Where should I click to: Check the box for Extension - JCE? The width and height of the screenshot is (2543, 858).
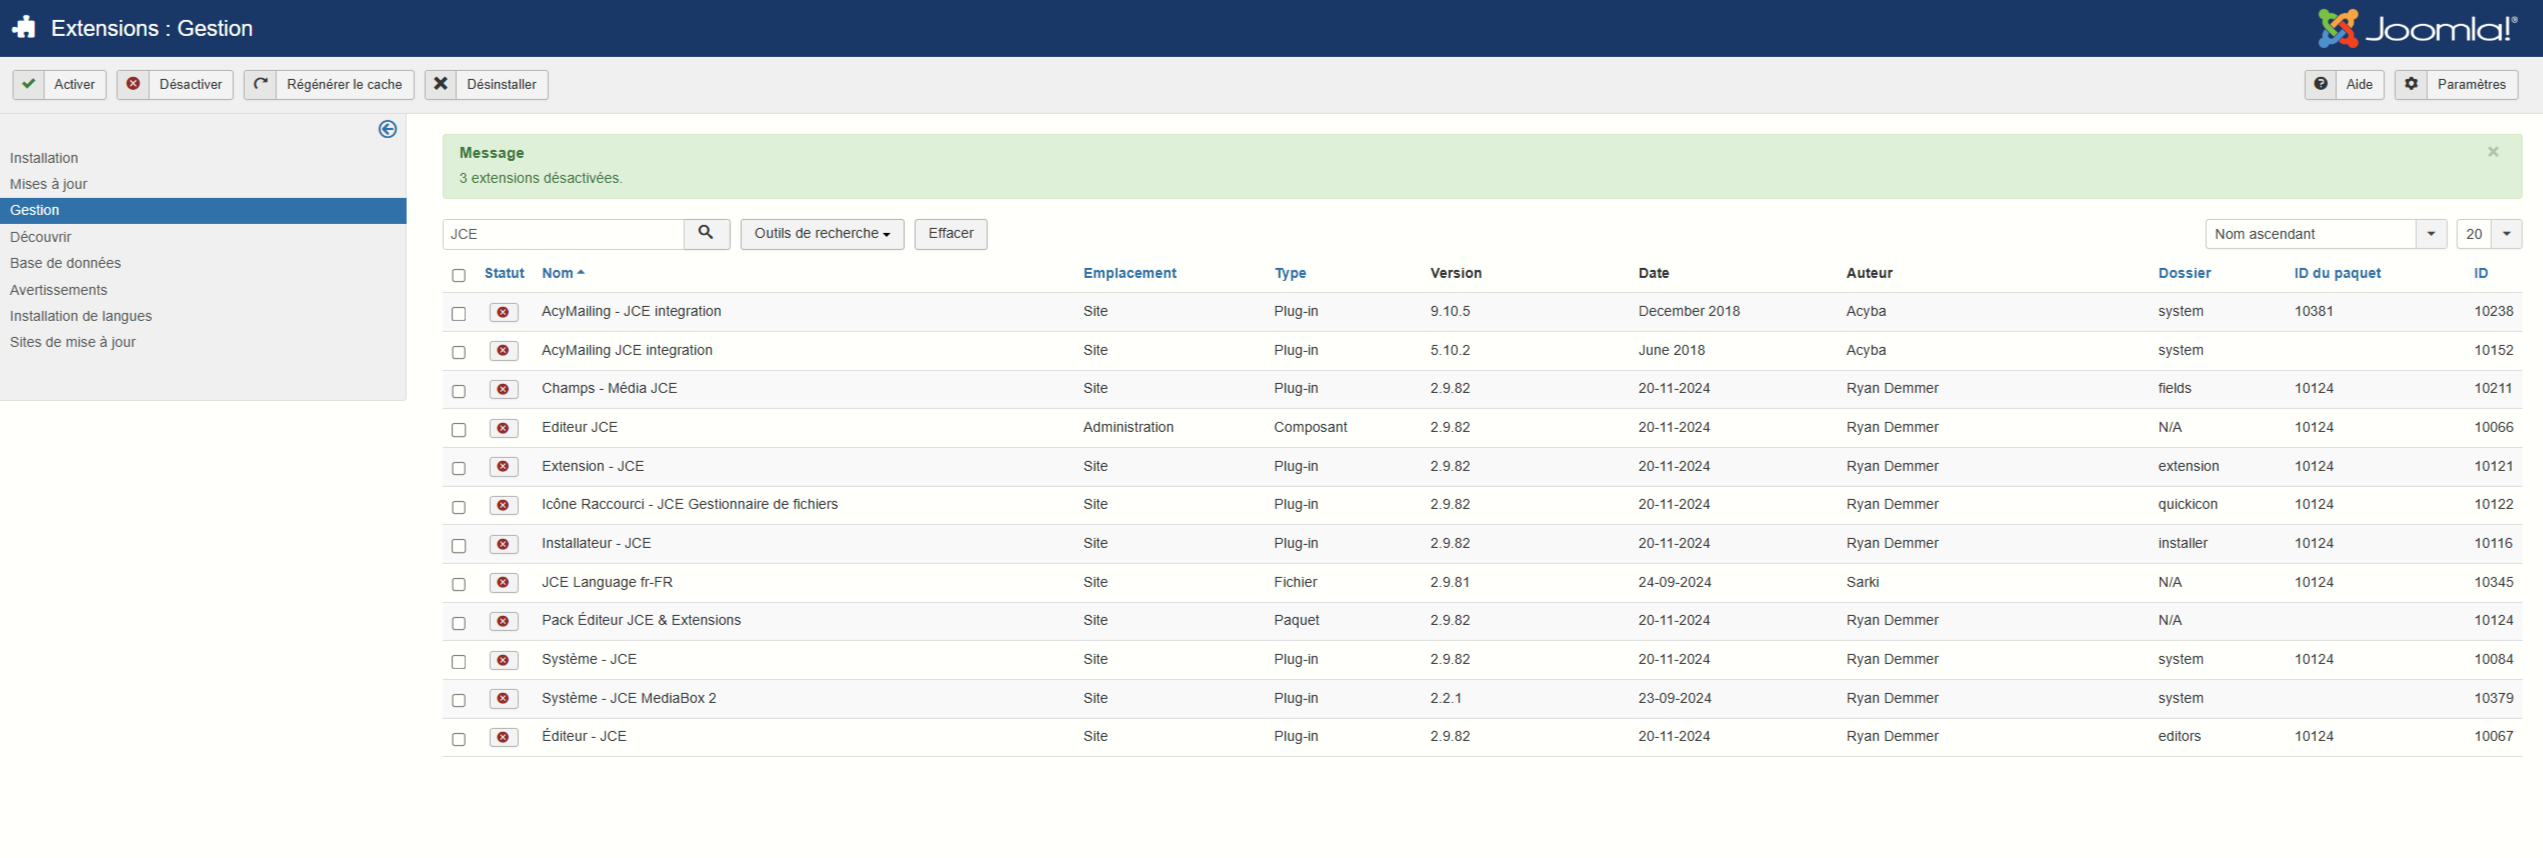(x=459, y=468)
